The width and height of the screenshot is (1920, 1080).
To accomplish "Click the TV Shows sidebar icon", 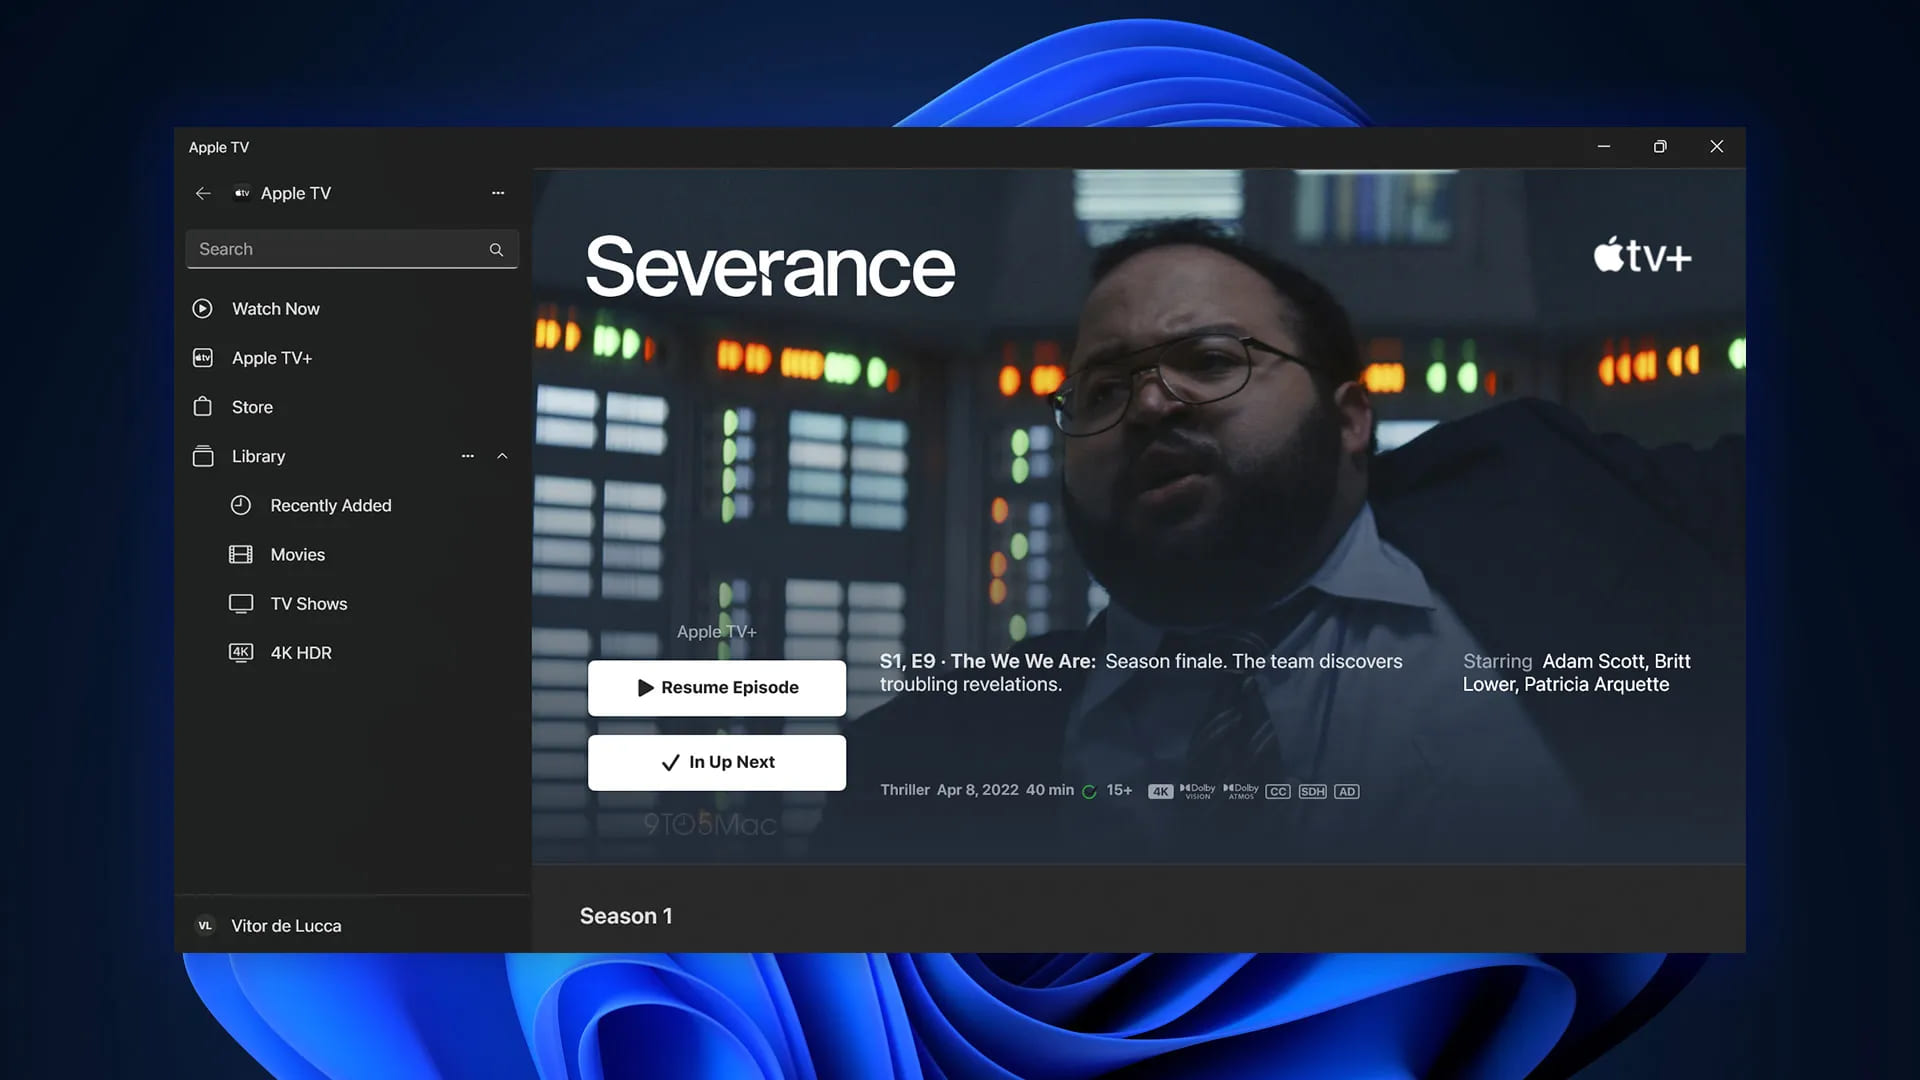I will pos(240,604).
